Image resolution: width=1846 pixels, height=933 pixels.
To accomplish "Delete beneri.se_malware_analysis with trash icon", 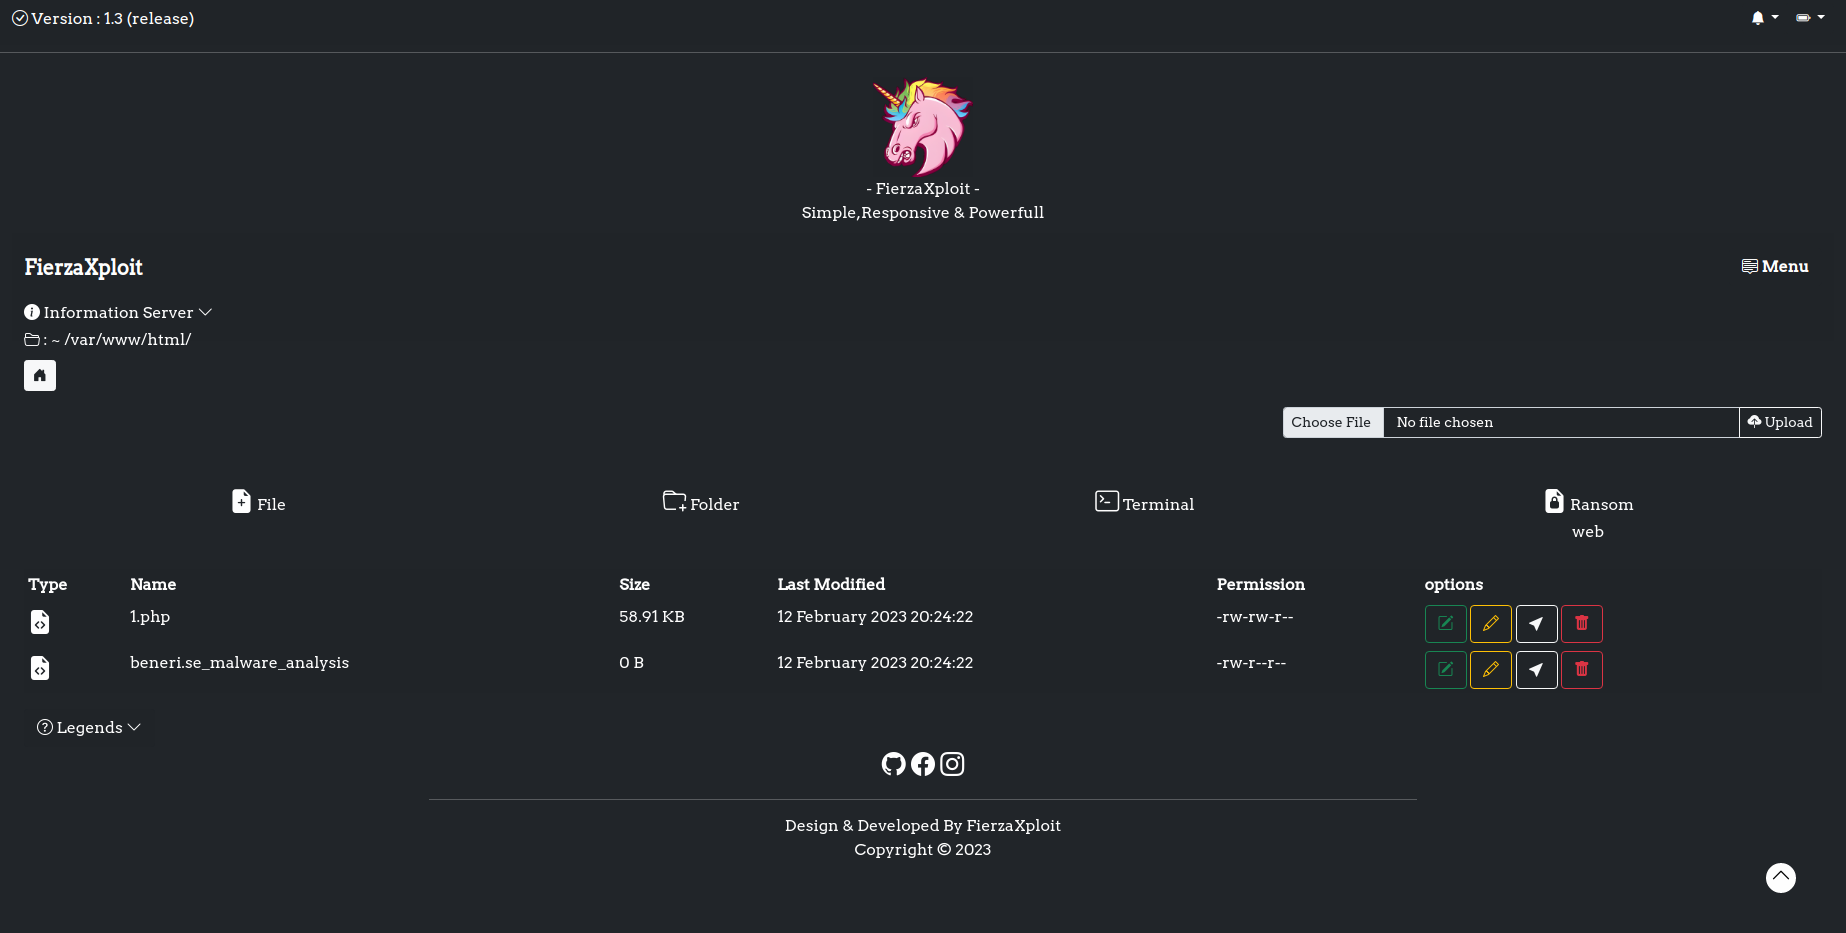I will tap(1582, 670).
